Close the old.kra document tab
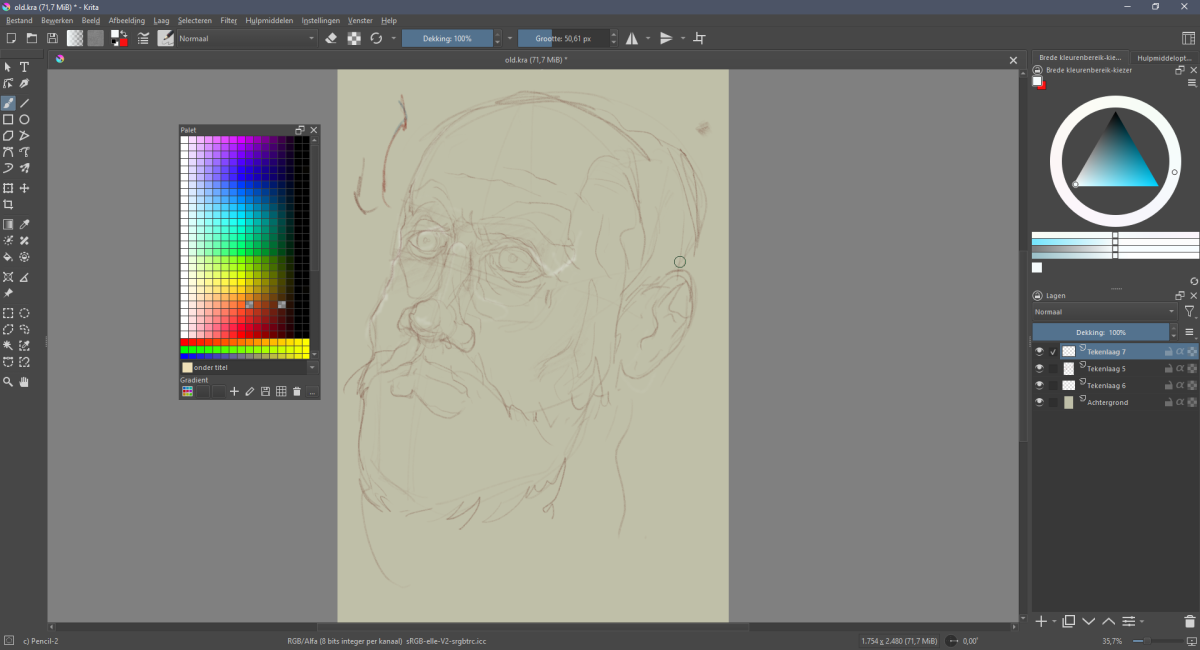The height and width of the screenshot is (650, 1200). [1013, 60]
